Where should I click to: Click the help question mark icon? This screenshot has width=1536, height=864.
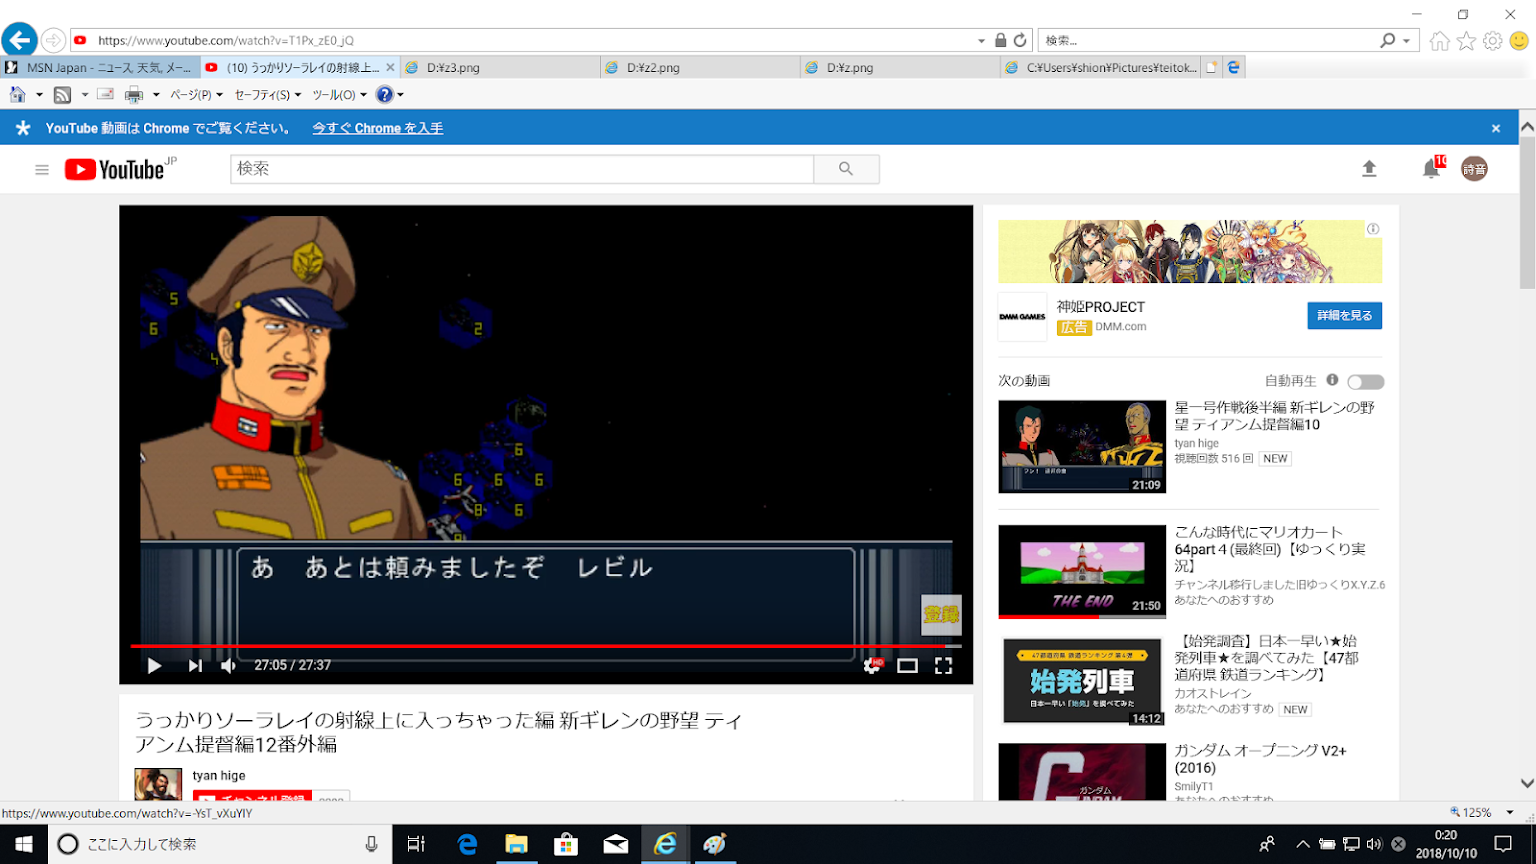[x=384, y=95]
